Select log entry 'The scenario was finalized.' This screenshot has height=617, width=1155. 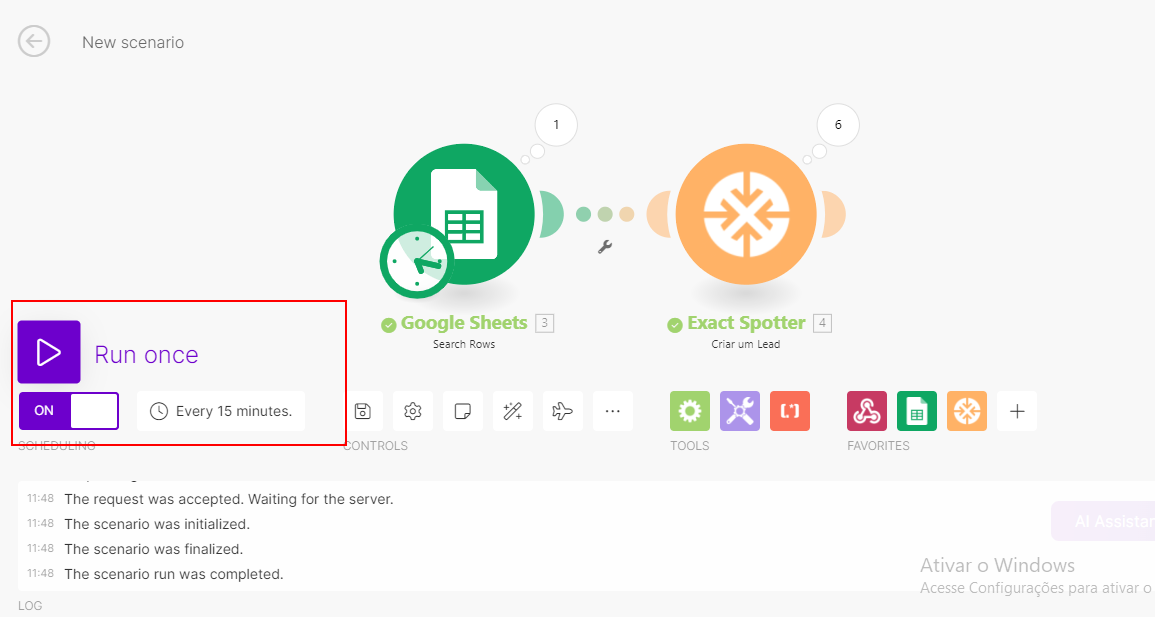tap(153, 549)
